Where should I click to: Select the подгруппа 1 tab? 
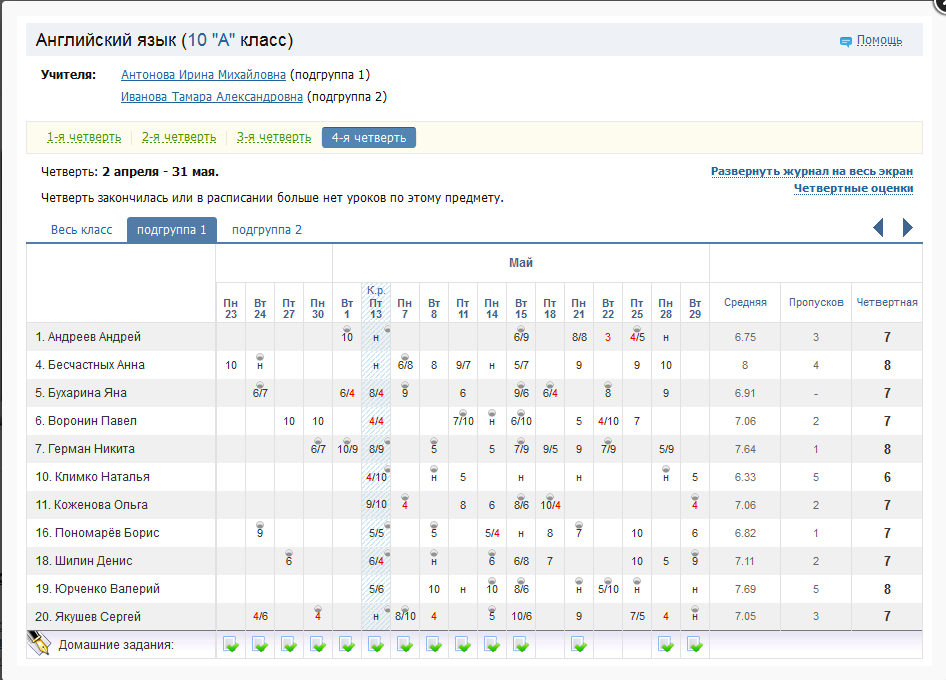pyautogui.click(x=171, y=230)
